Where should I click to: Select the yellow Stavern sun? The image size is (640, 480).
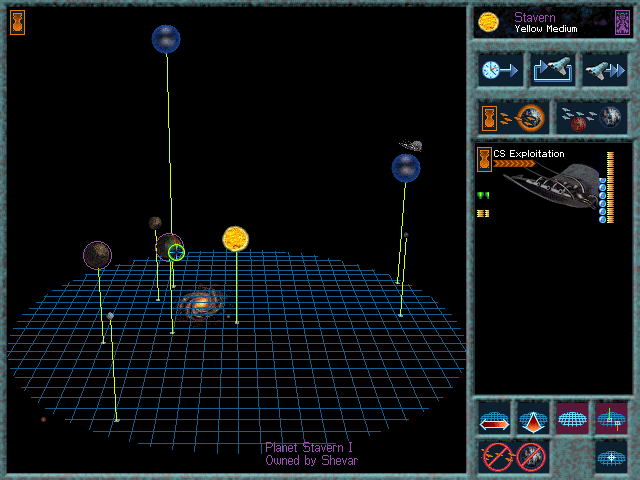click(236, 239)
